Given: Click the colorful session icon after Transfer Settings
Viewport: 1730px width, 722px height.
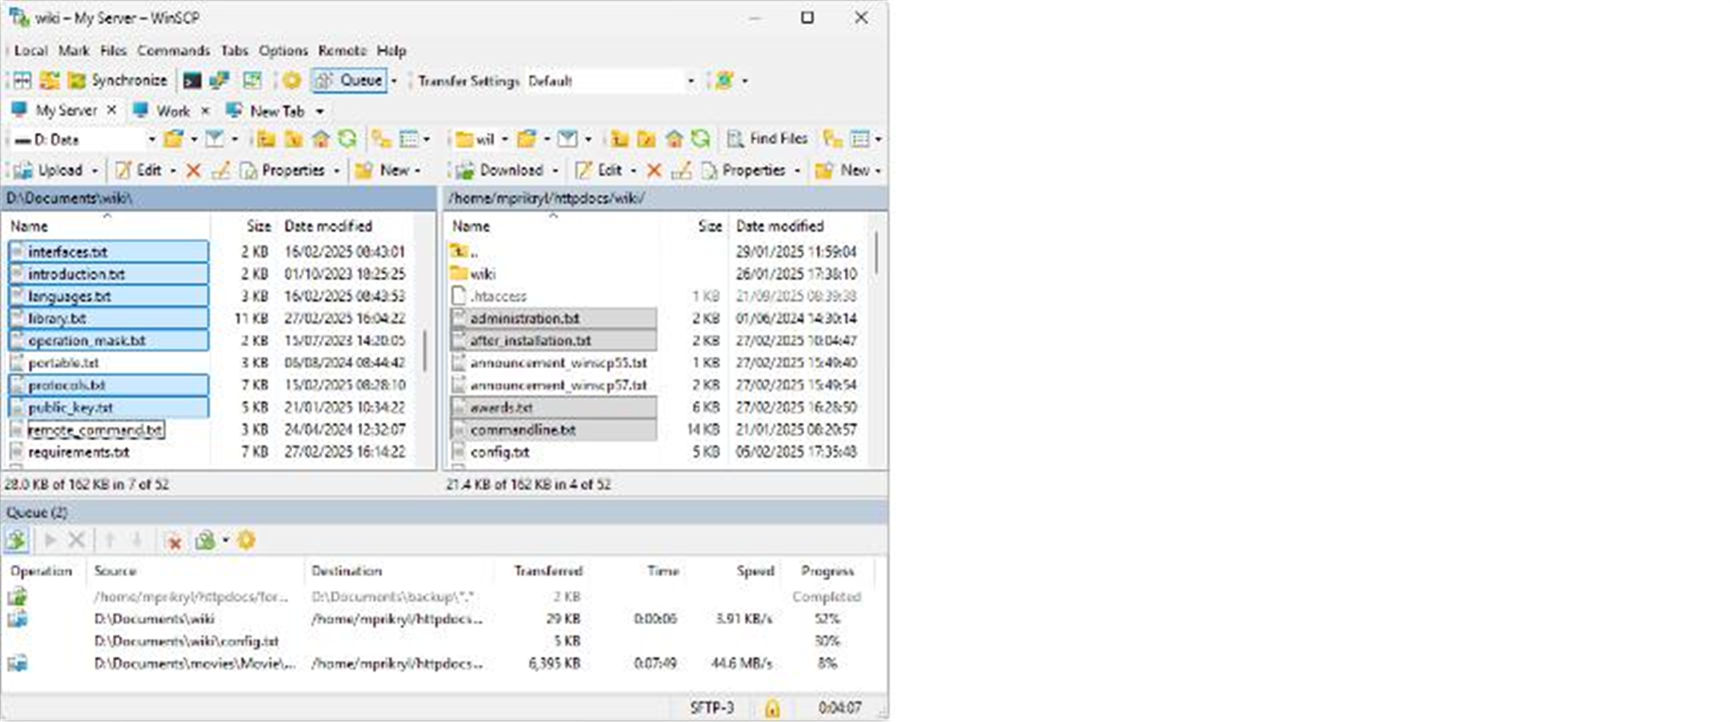Looking at the screenshot, I should 724,81.
